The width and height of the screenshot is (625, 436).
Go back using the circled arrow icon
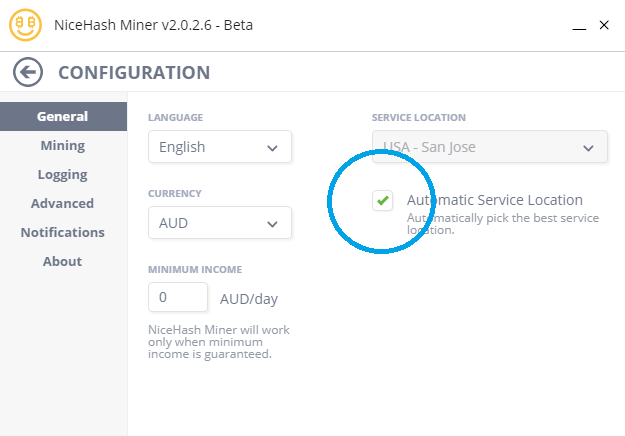28,72
